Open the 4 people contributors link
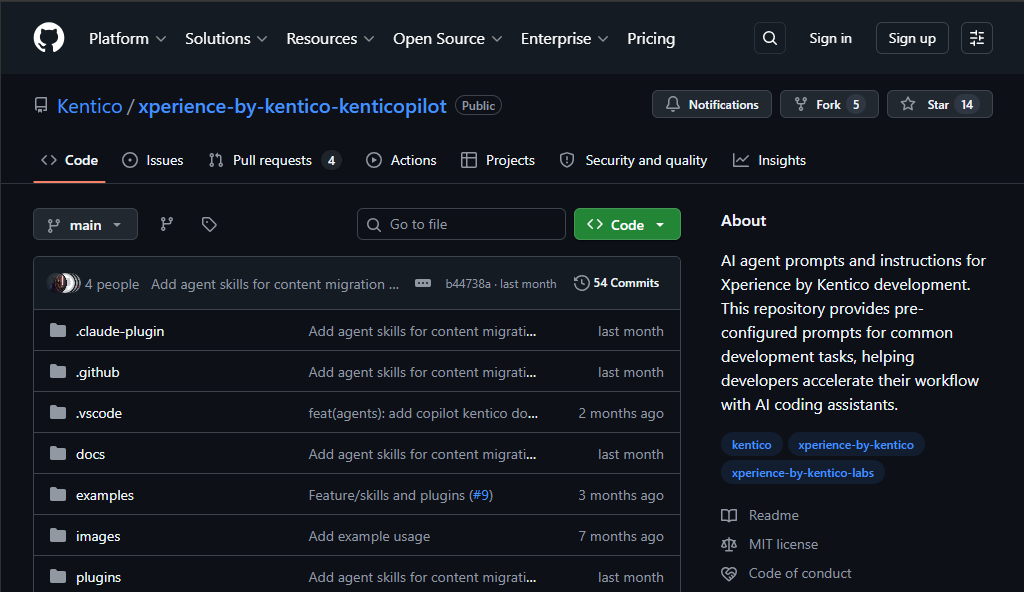This screenshot has height=592, width=1024. [112, 284]
